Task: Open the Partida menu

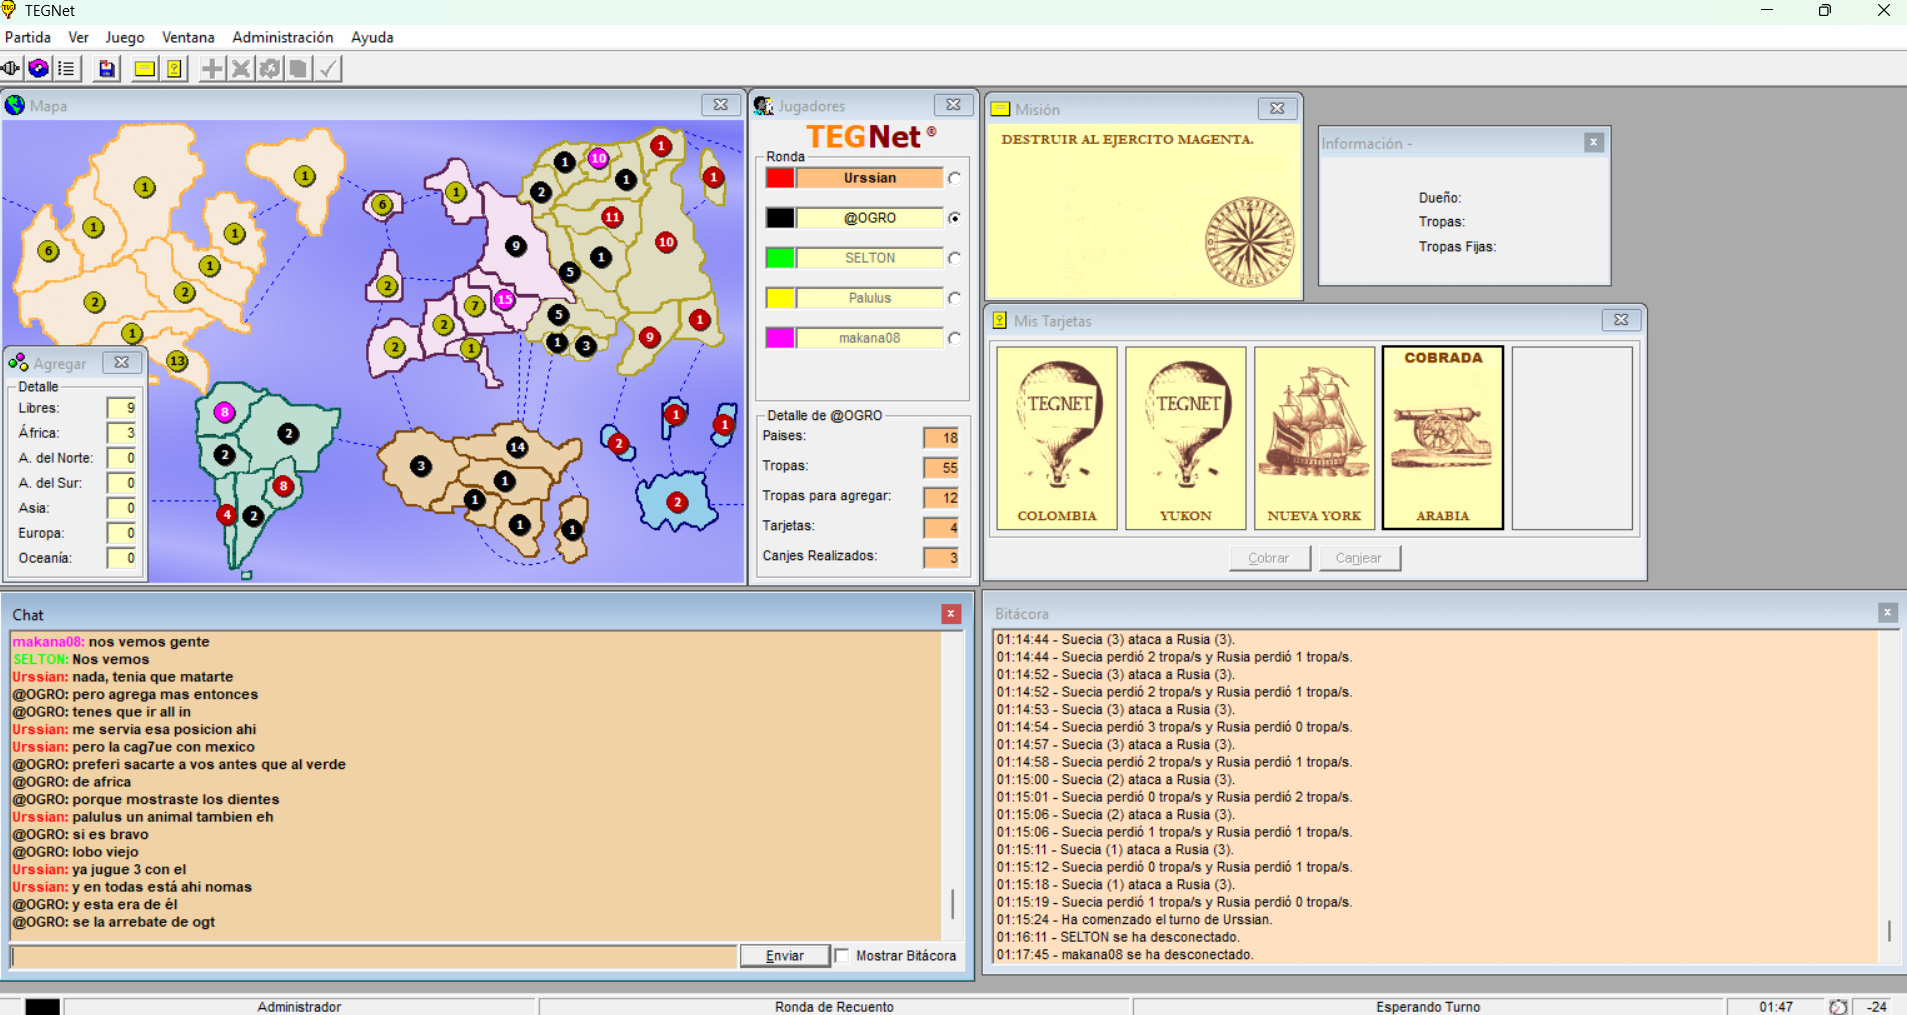Action: click(28, 37)
